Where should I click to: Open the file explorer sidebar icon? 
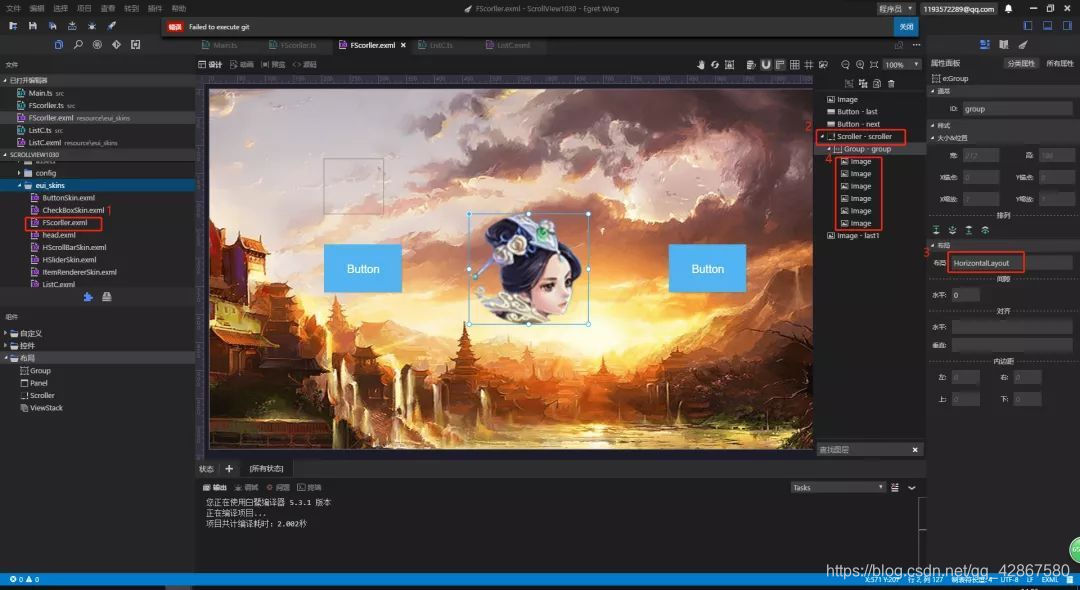click(x=59, y=45)
